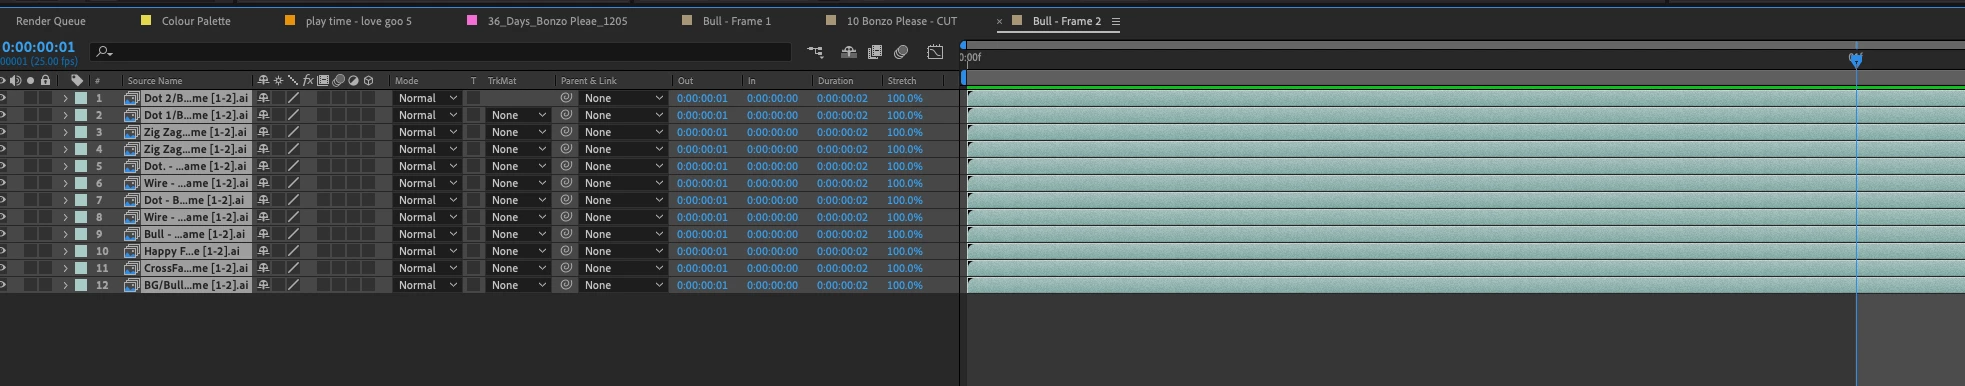Click the current timecode 0:00:00:01 display
Viewport: 1965px width, 386px height.
coord(38,47)
